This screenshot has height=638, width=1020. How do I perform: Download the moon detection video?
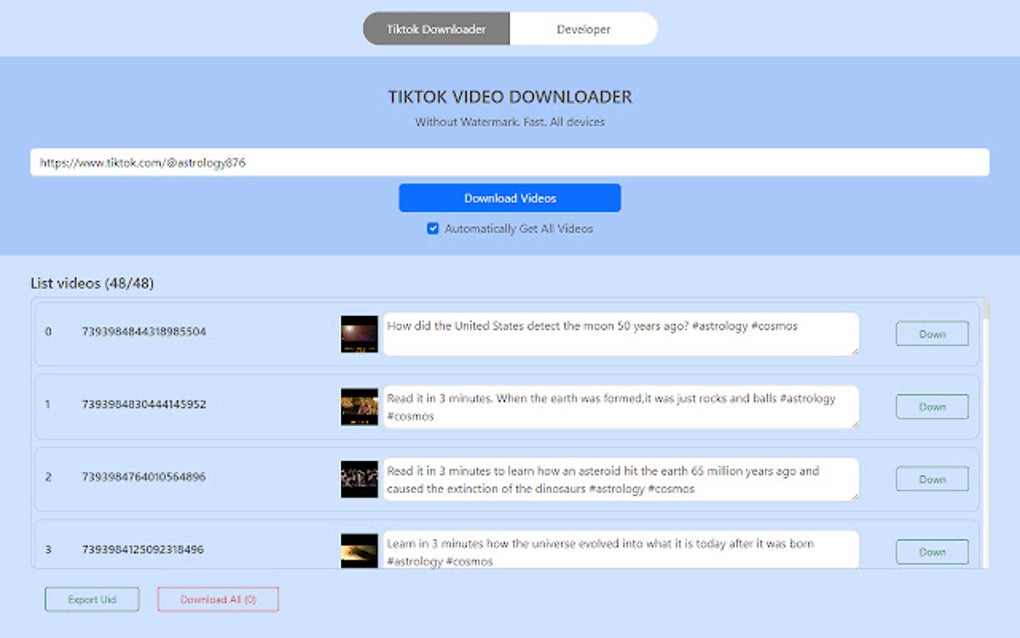coord(931,334)
